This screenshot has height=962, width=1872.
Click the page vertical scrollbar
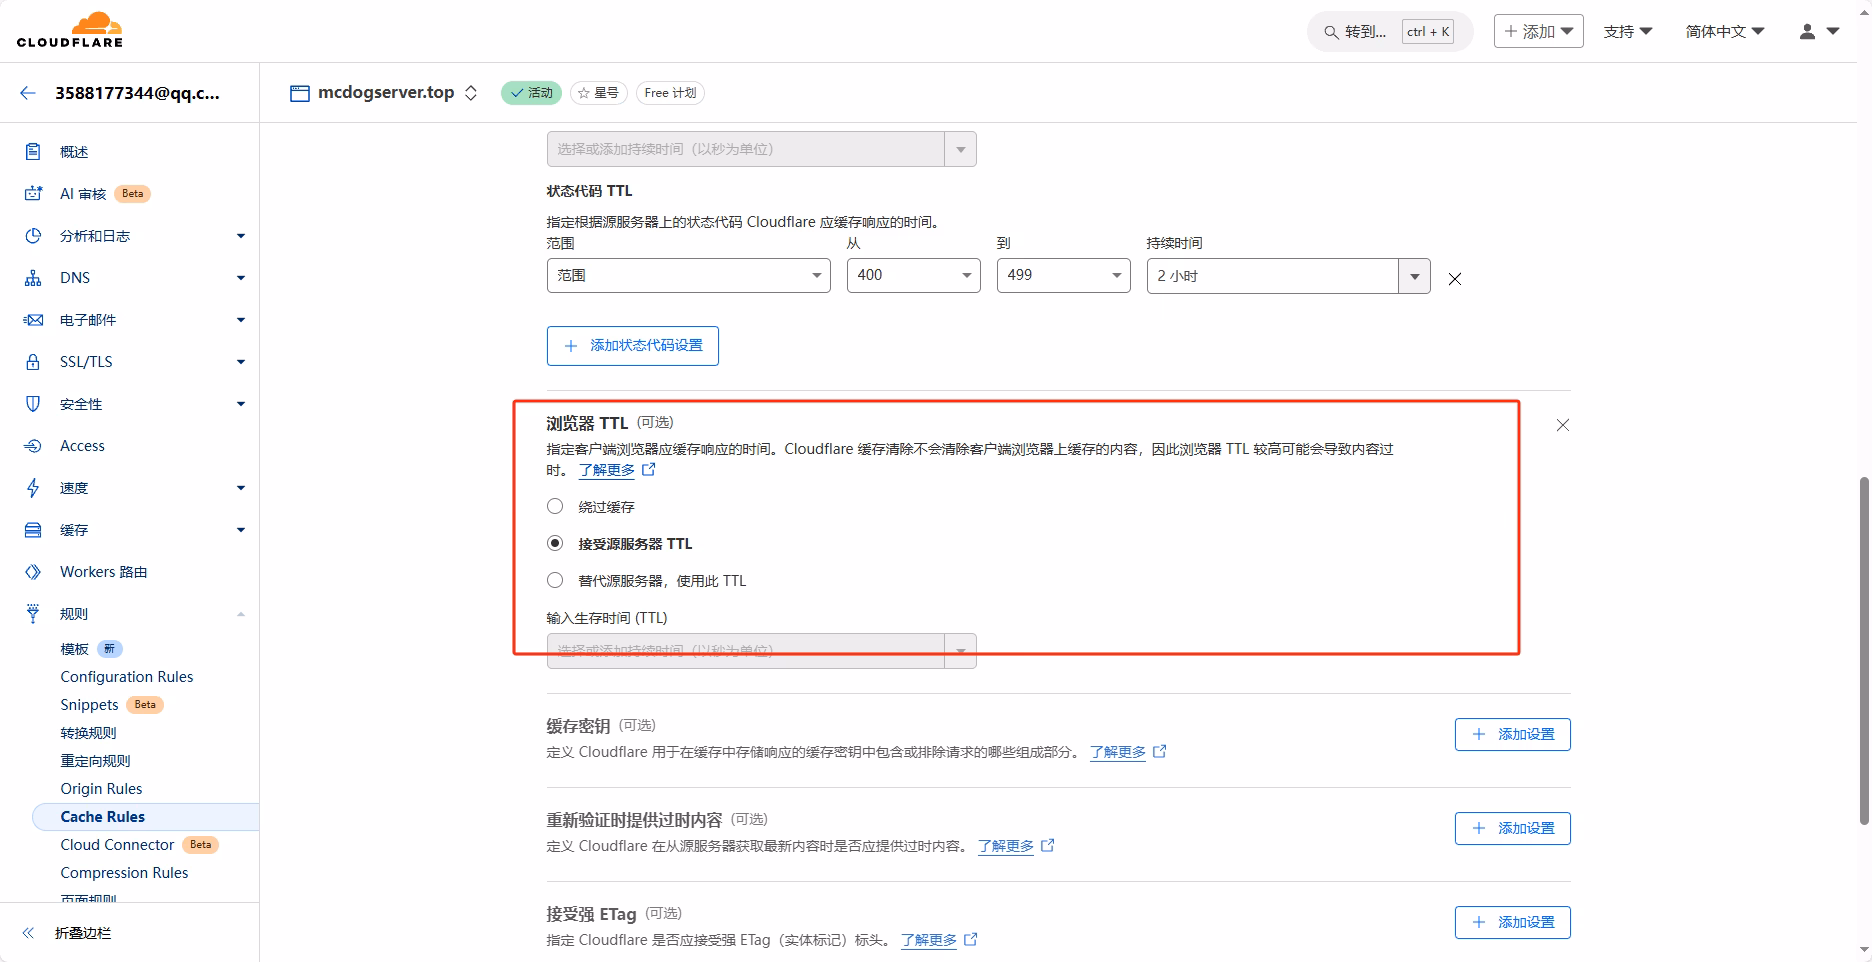click(x=1864, y=650)
